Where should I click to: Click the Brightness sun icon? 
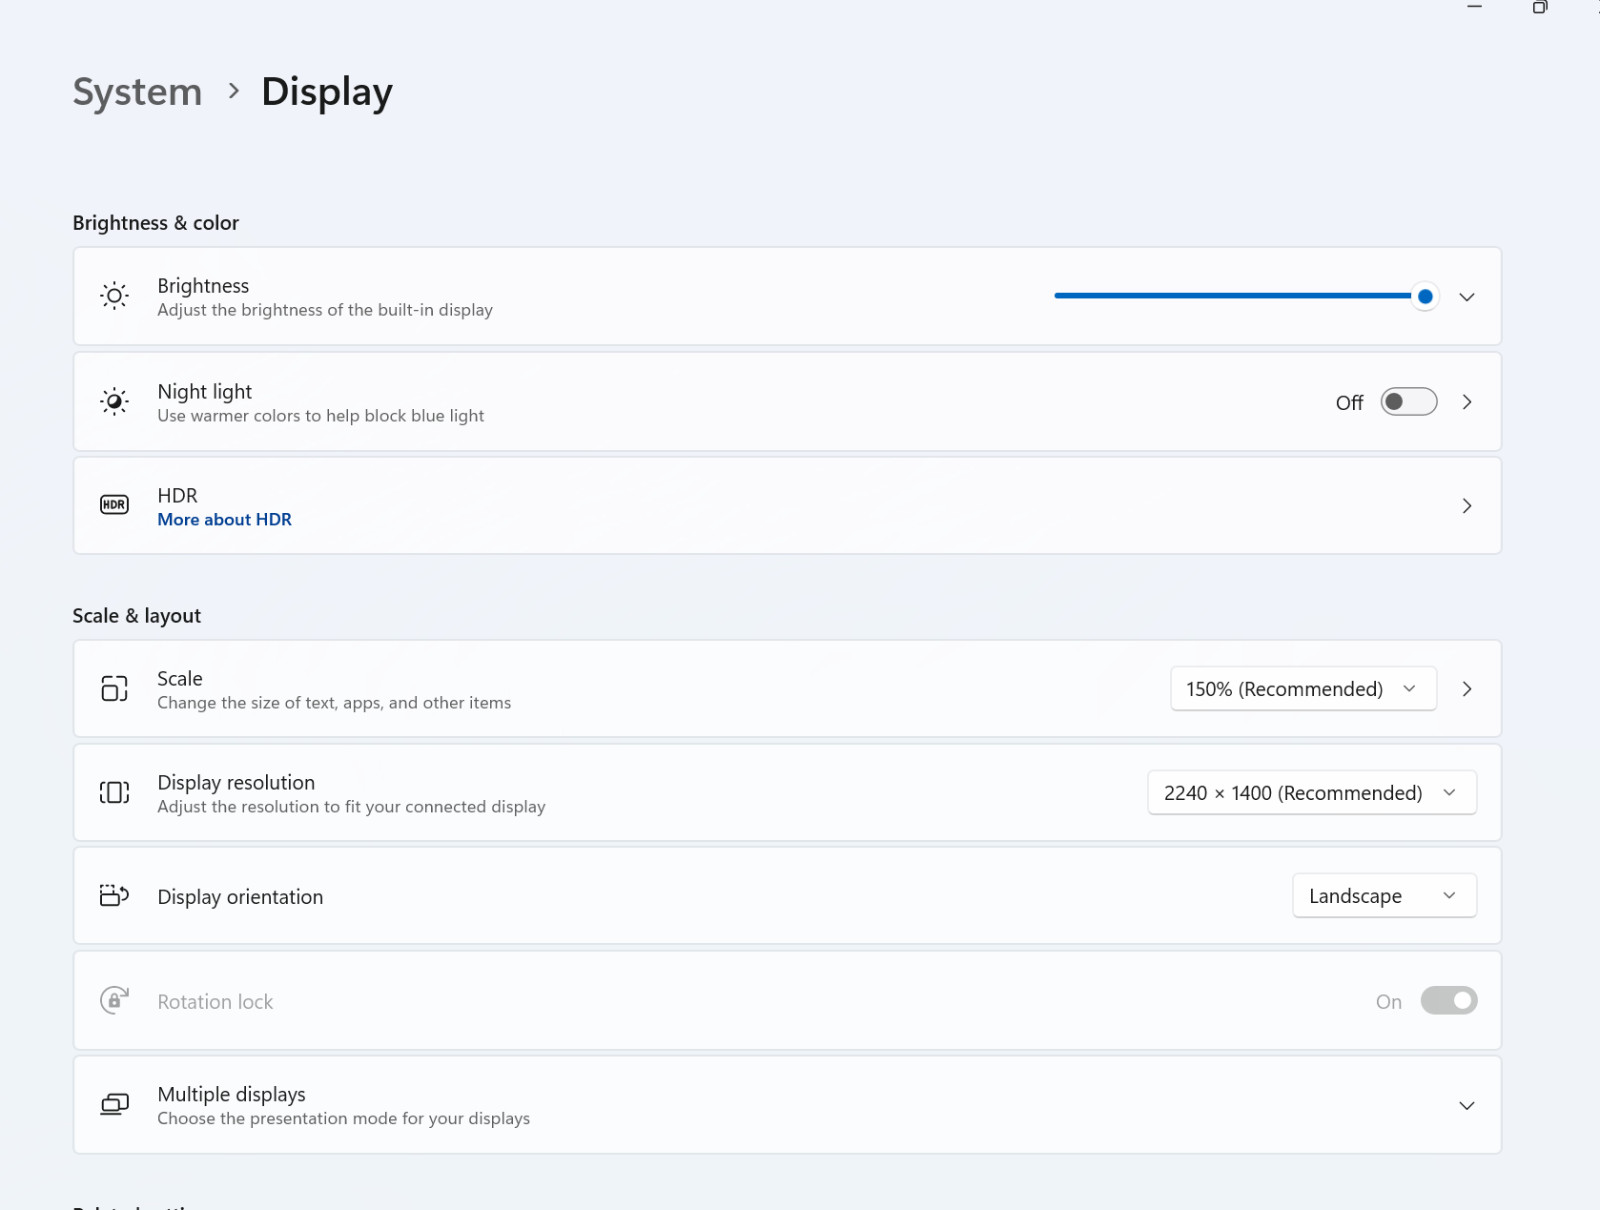114,296
